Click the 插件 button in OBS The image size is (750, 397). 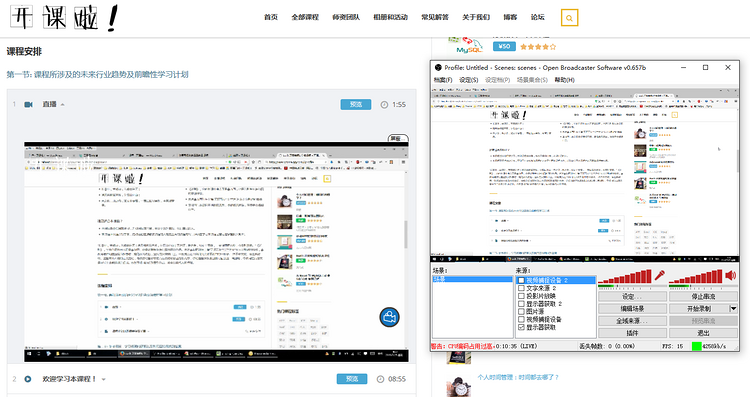point(632,333)
